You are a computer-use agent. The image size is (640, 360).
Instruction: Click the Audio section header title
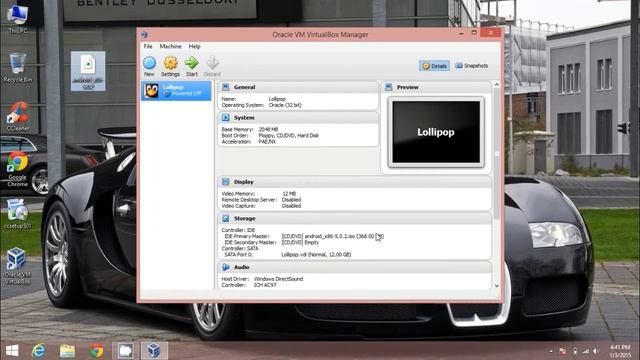click(242, 267)
